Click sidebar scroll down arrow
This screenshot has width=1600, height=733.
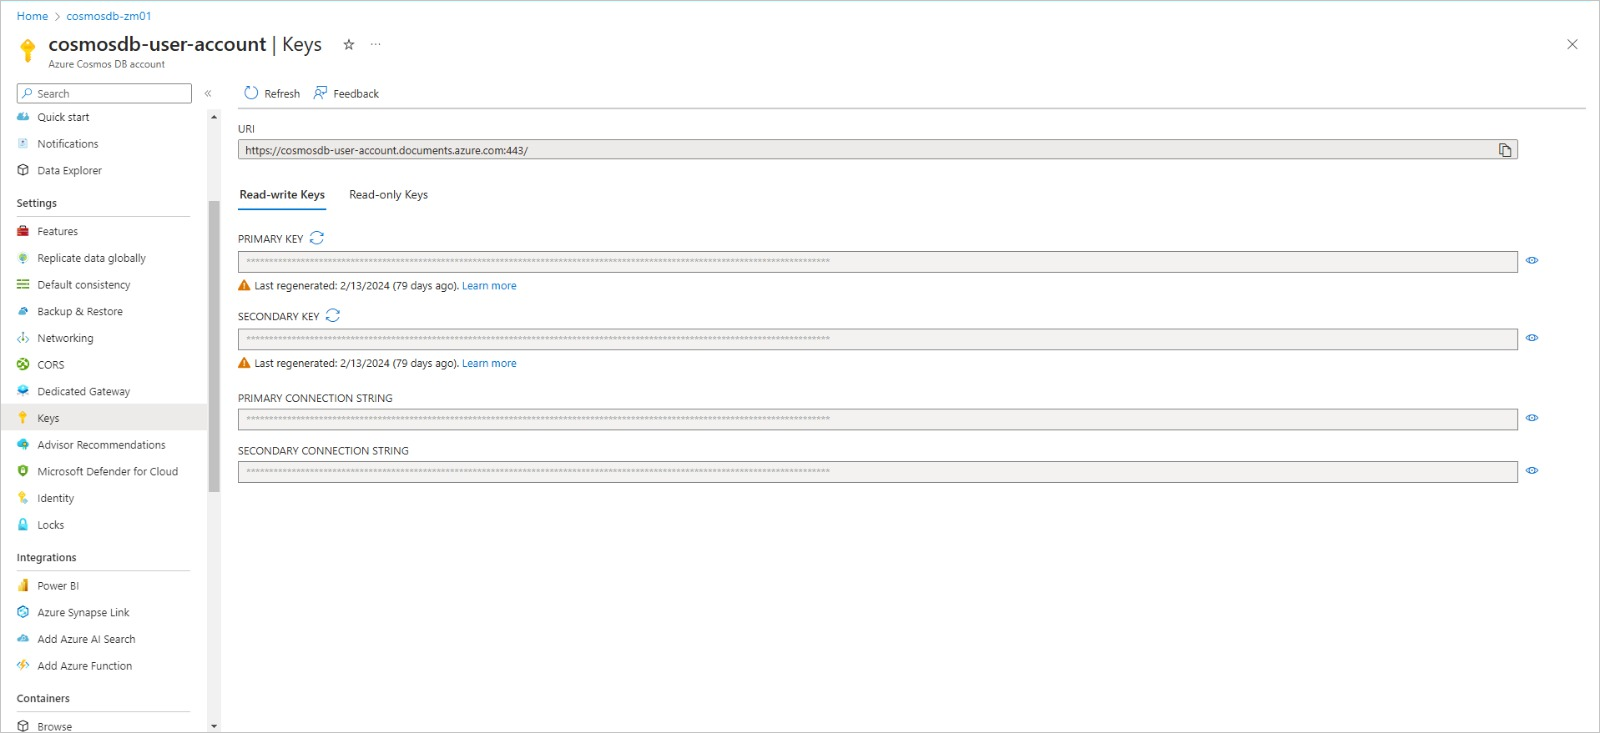click(214, 726)
